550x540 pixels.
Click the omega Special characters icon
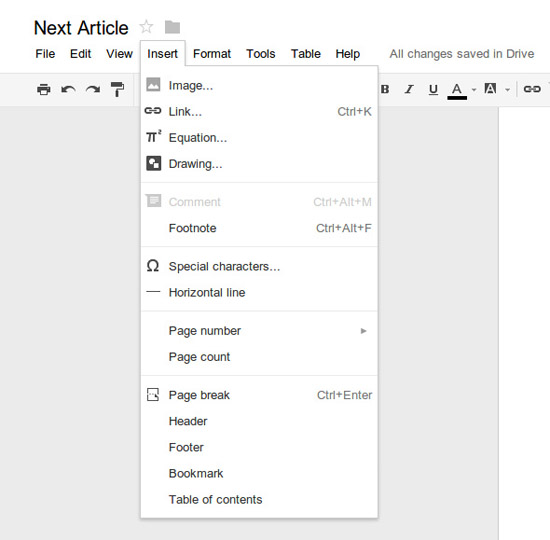point(153,266)
